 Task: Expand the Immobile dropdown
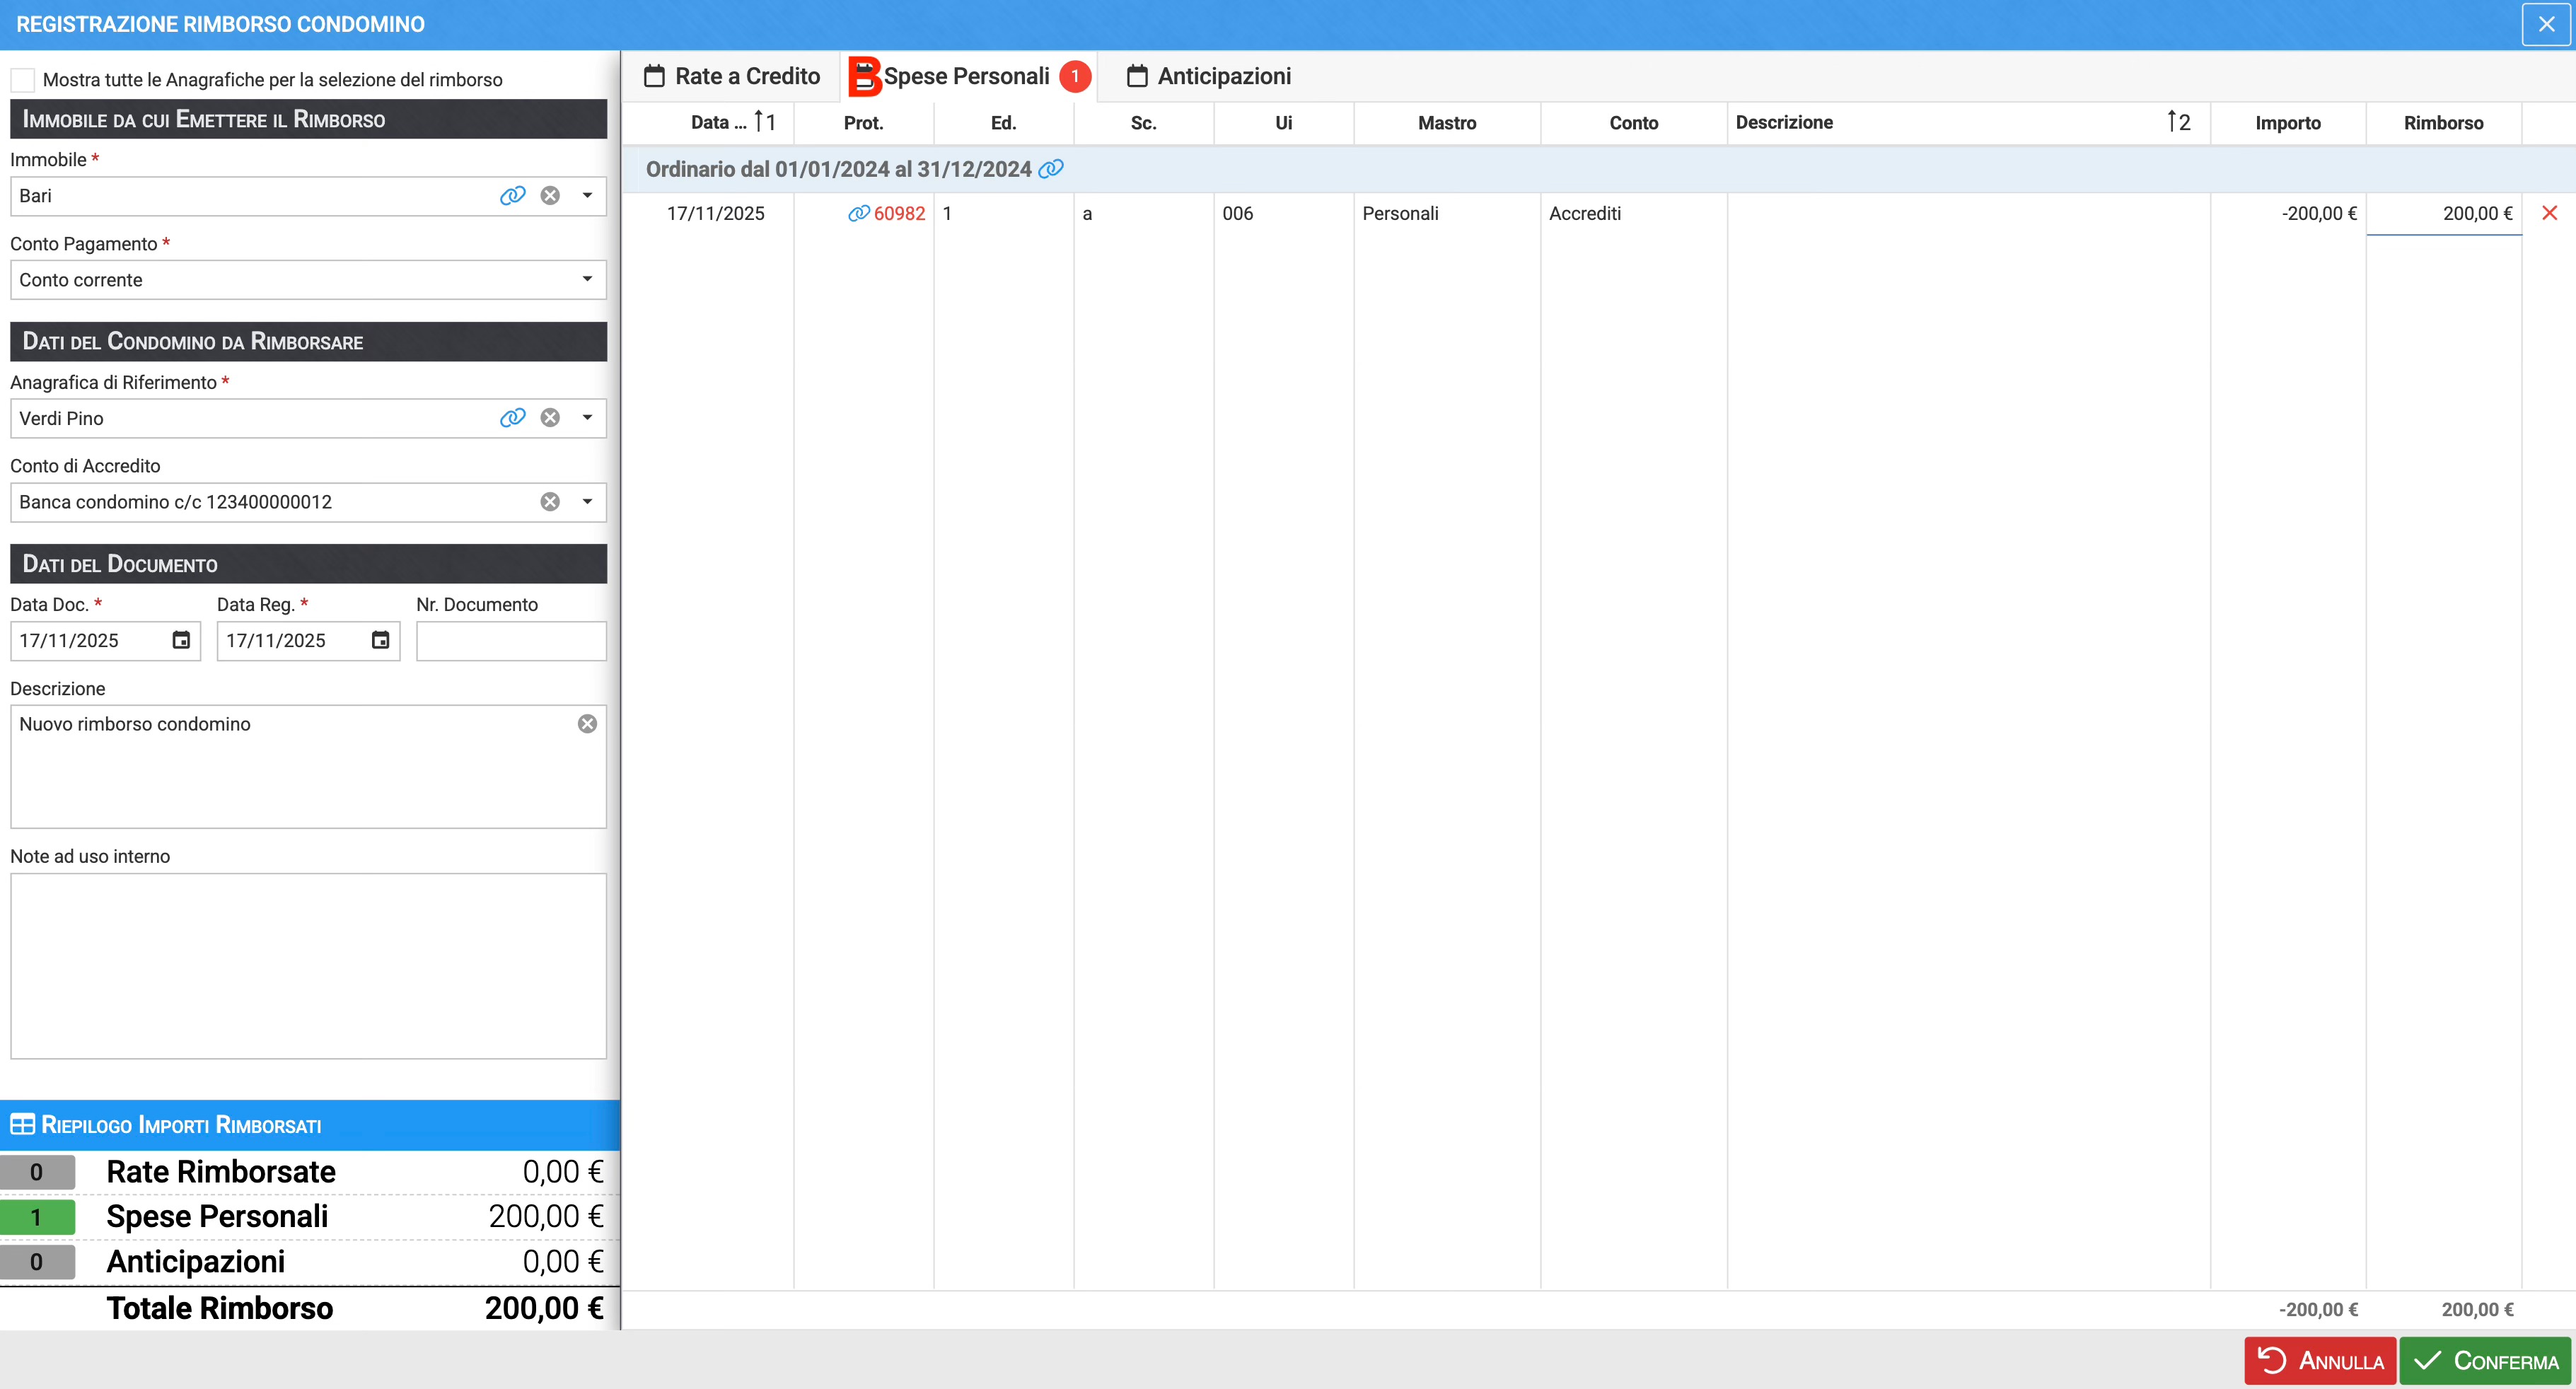coord(587,196)
